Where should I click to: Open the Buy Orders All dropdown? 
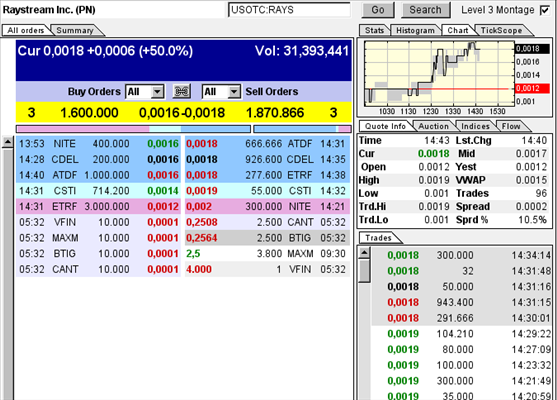click(x=145, y=92)
